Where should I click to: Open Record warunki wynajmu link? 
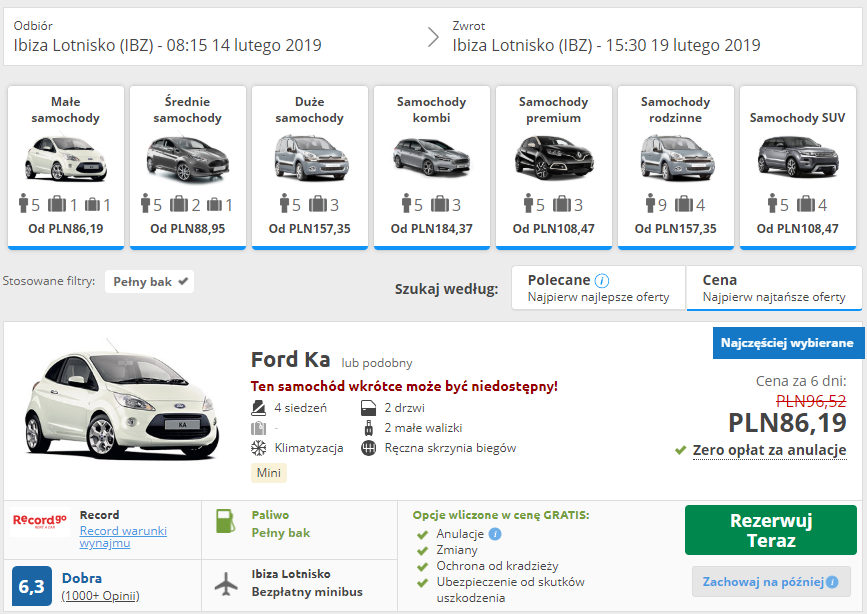tap(123, 537)
